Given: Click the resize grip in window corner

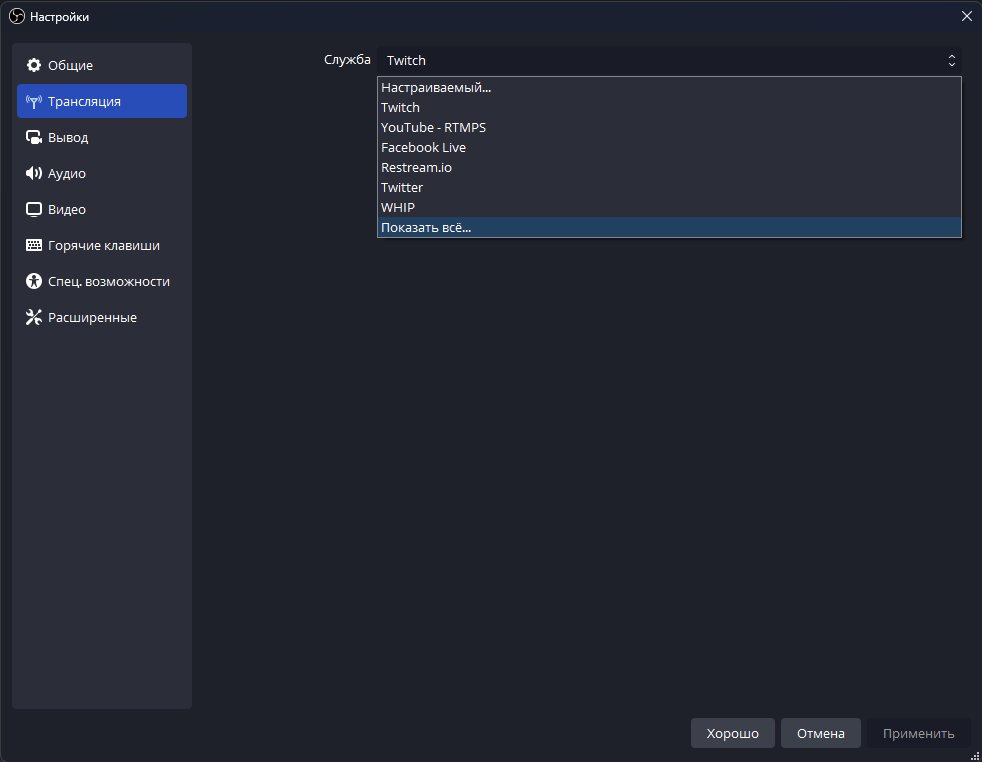Looking at the screenshot, I should pos(974,756).
